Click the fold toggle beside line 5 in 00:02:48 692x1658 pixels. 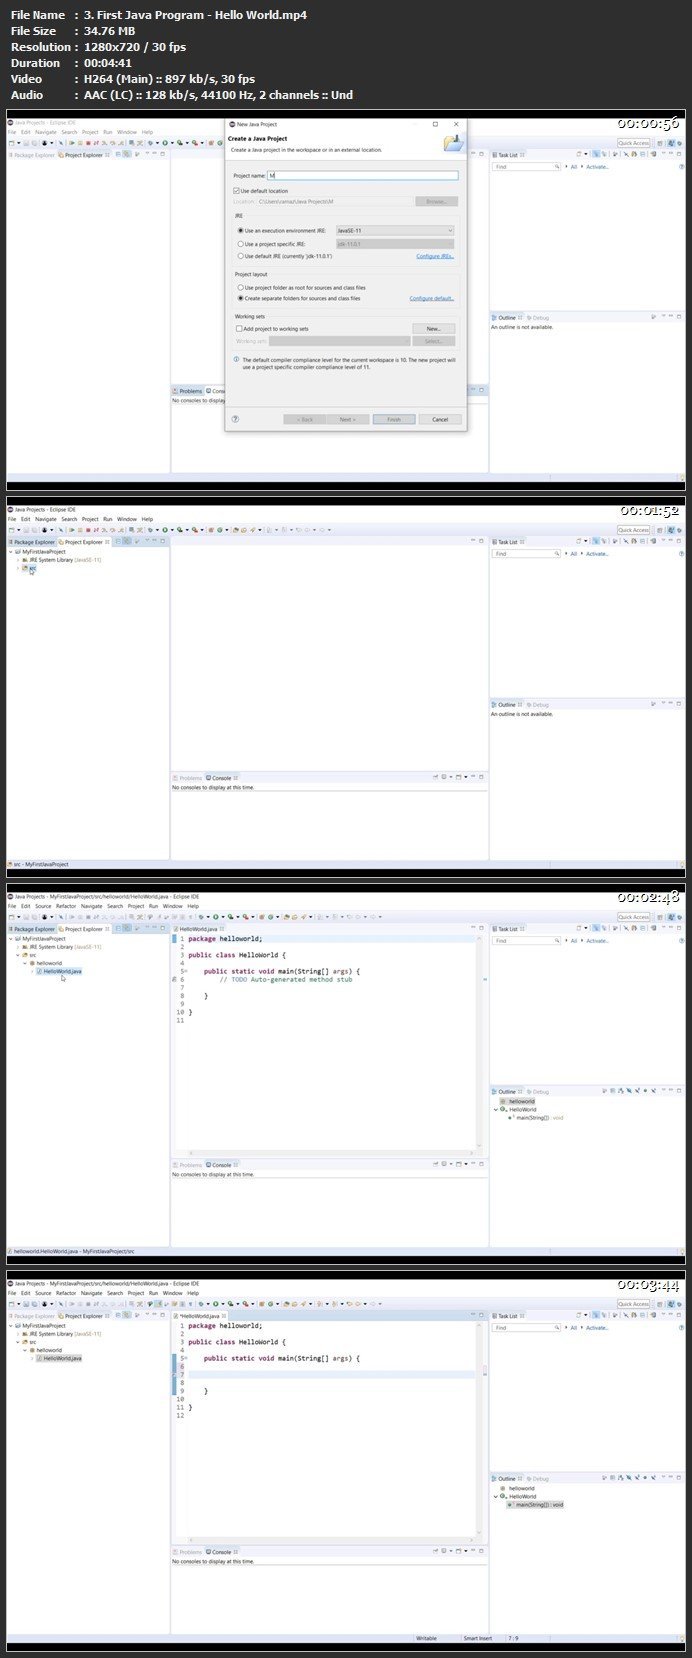coord(185,972)
